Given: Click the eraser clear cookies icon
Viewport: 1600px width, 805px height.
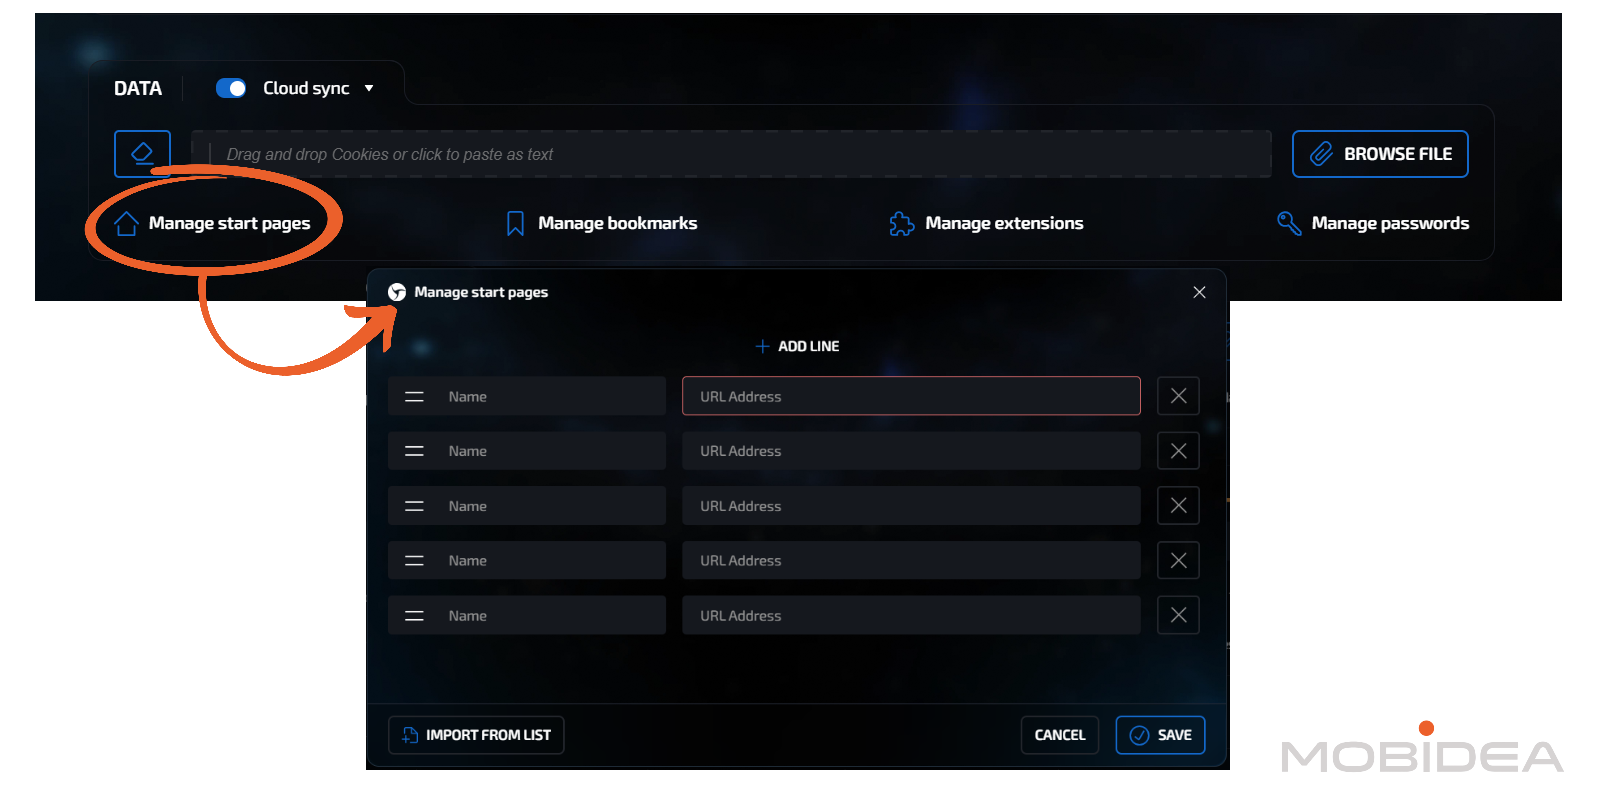Looking at the screenshot, I should (142, 153).
